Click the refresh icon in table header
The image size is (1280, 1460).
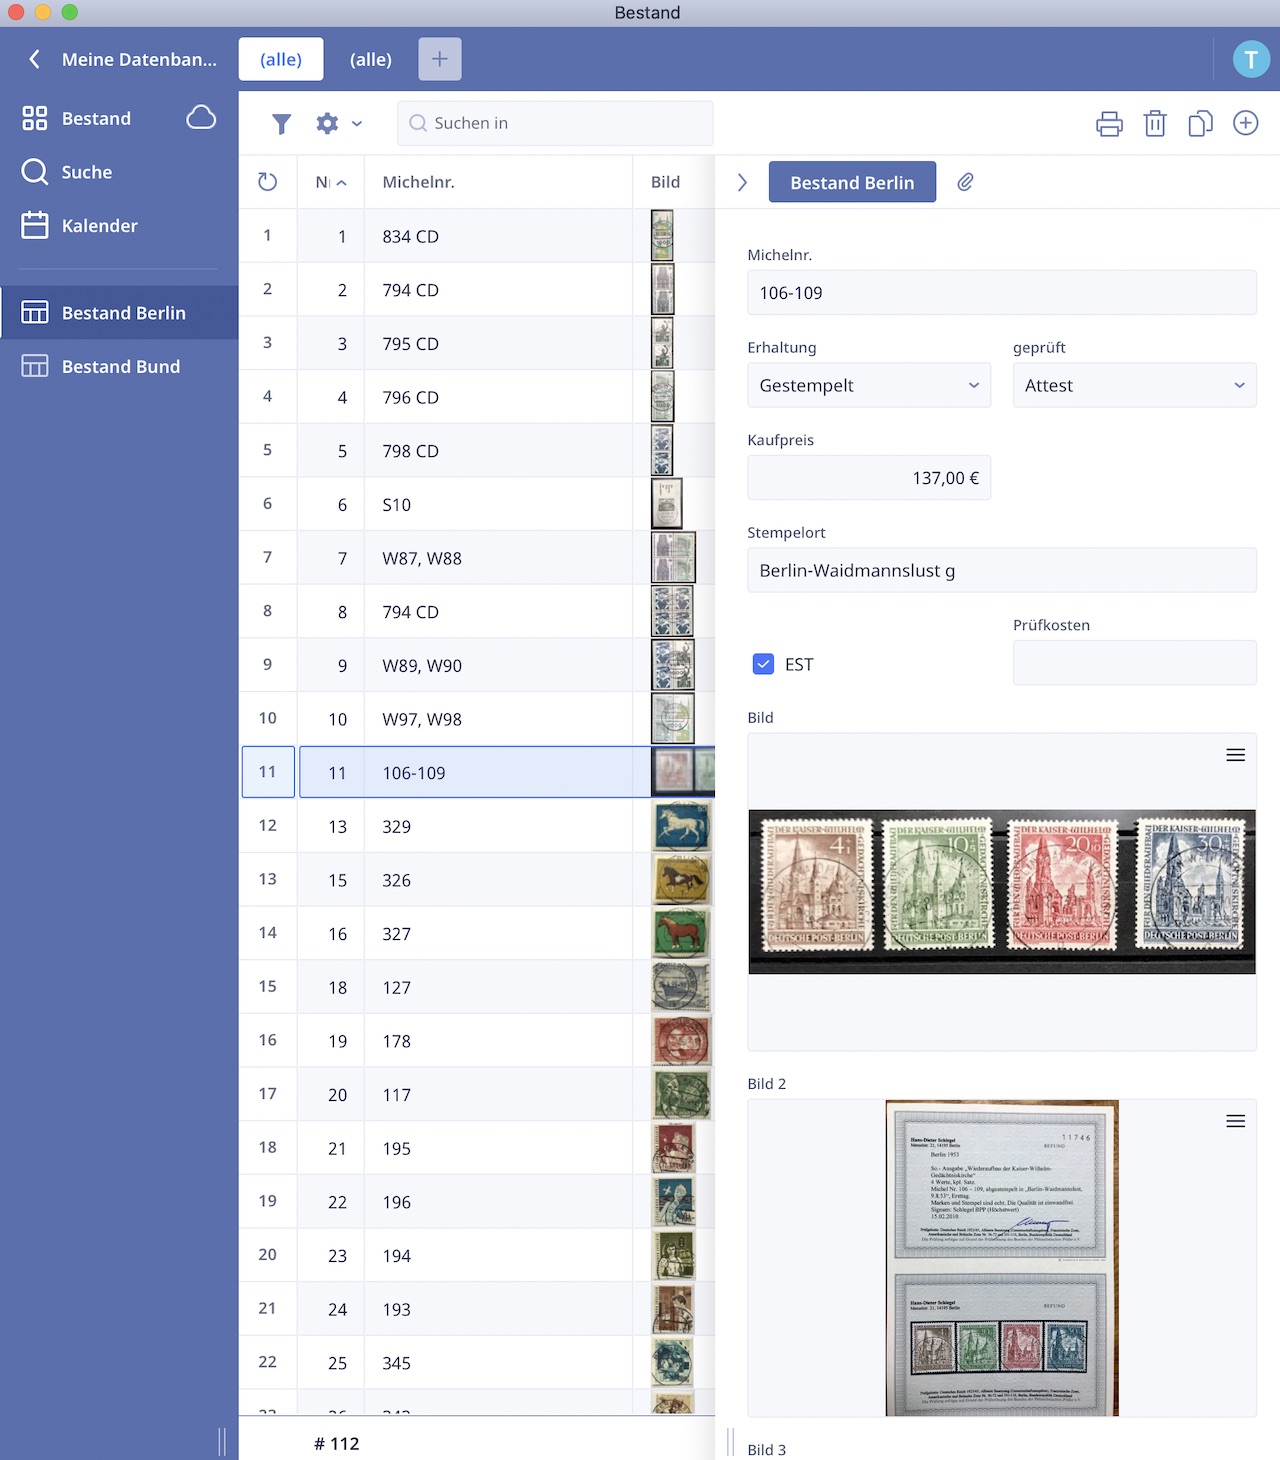point(267,182)
